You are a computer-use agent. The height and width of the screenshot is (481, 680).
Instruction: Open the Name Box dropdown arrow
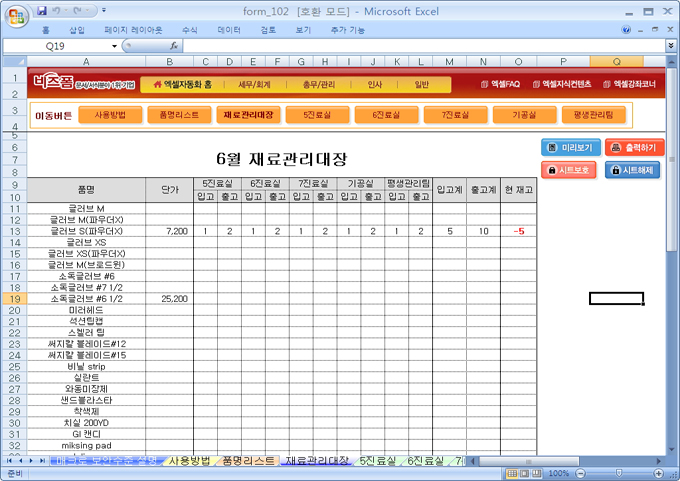114,46
